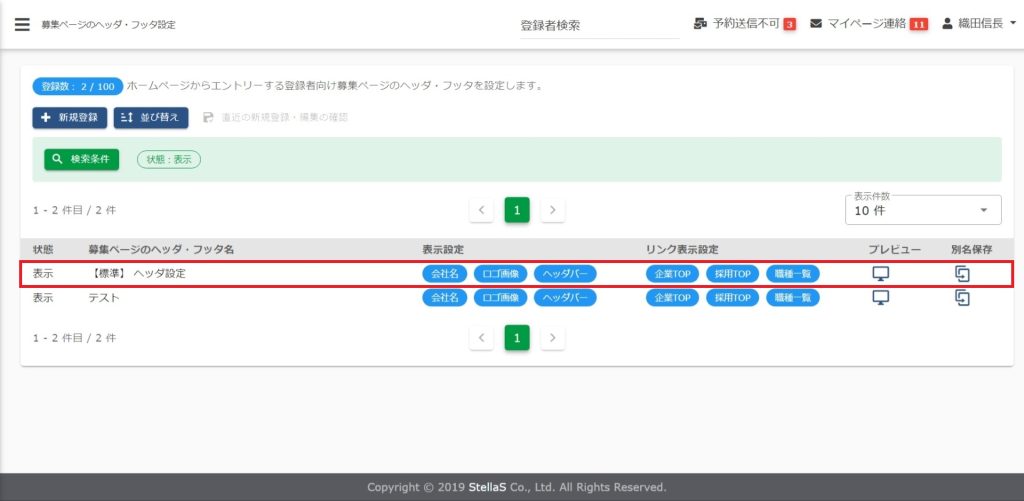This screenshot has height=501, width=1024.
Task: Click the 状態：表示 filter chip
Action: (x=168, y=159)
